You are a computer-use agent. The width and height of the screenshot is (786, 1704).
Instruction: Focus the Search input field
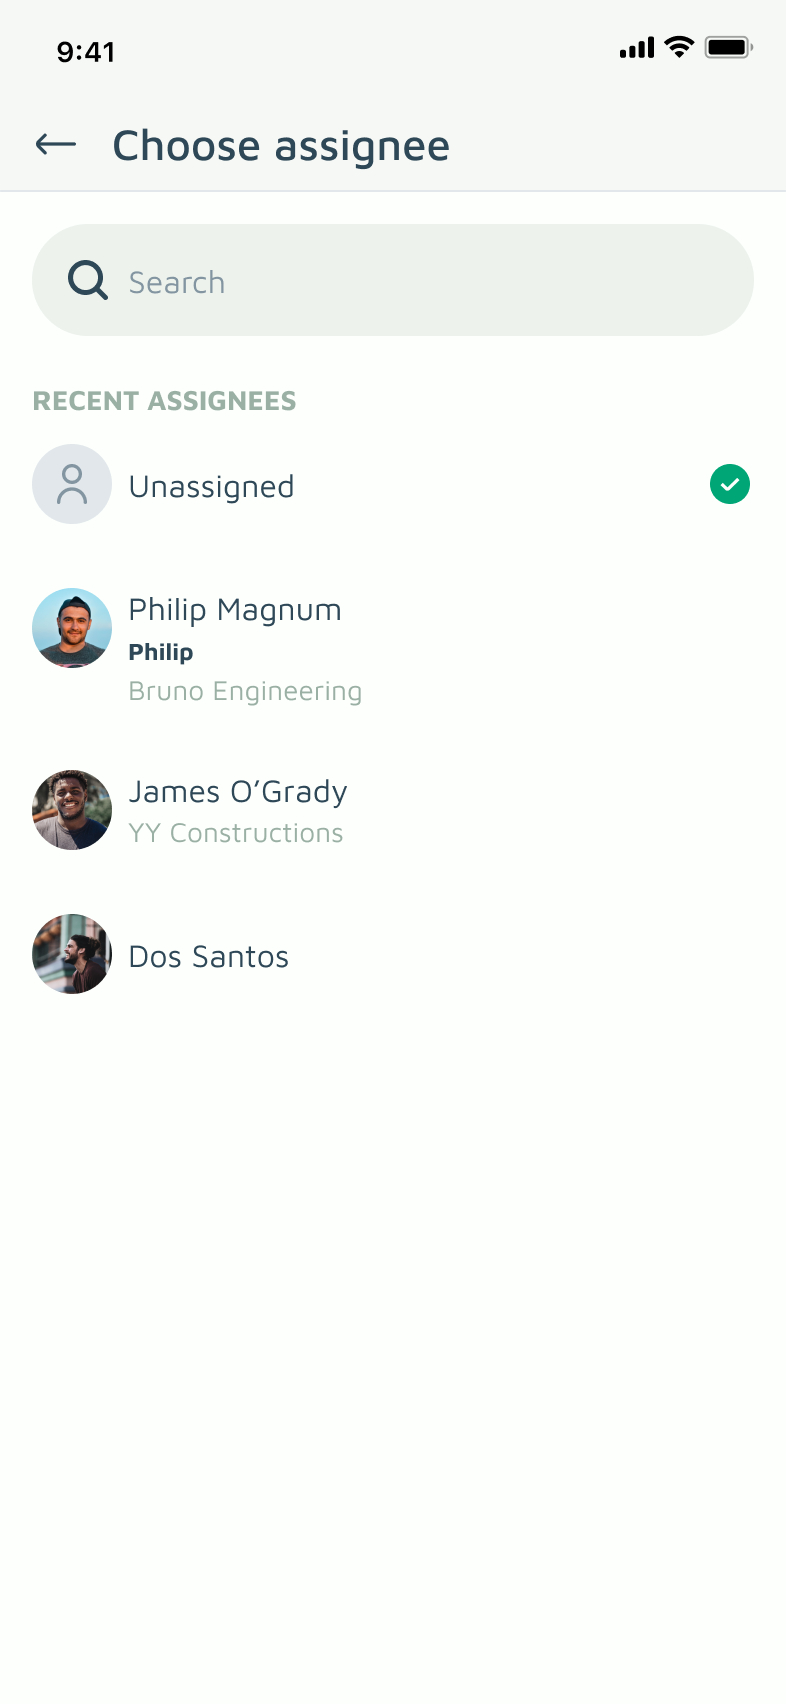coord(393,280)
